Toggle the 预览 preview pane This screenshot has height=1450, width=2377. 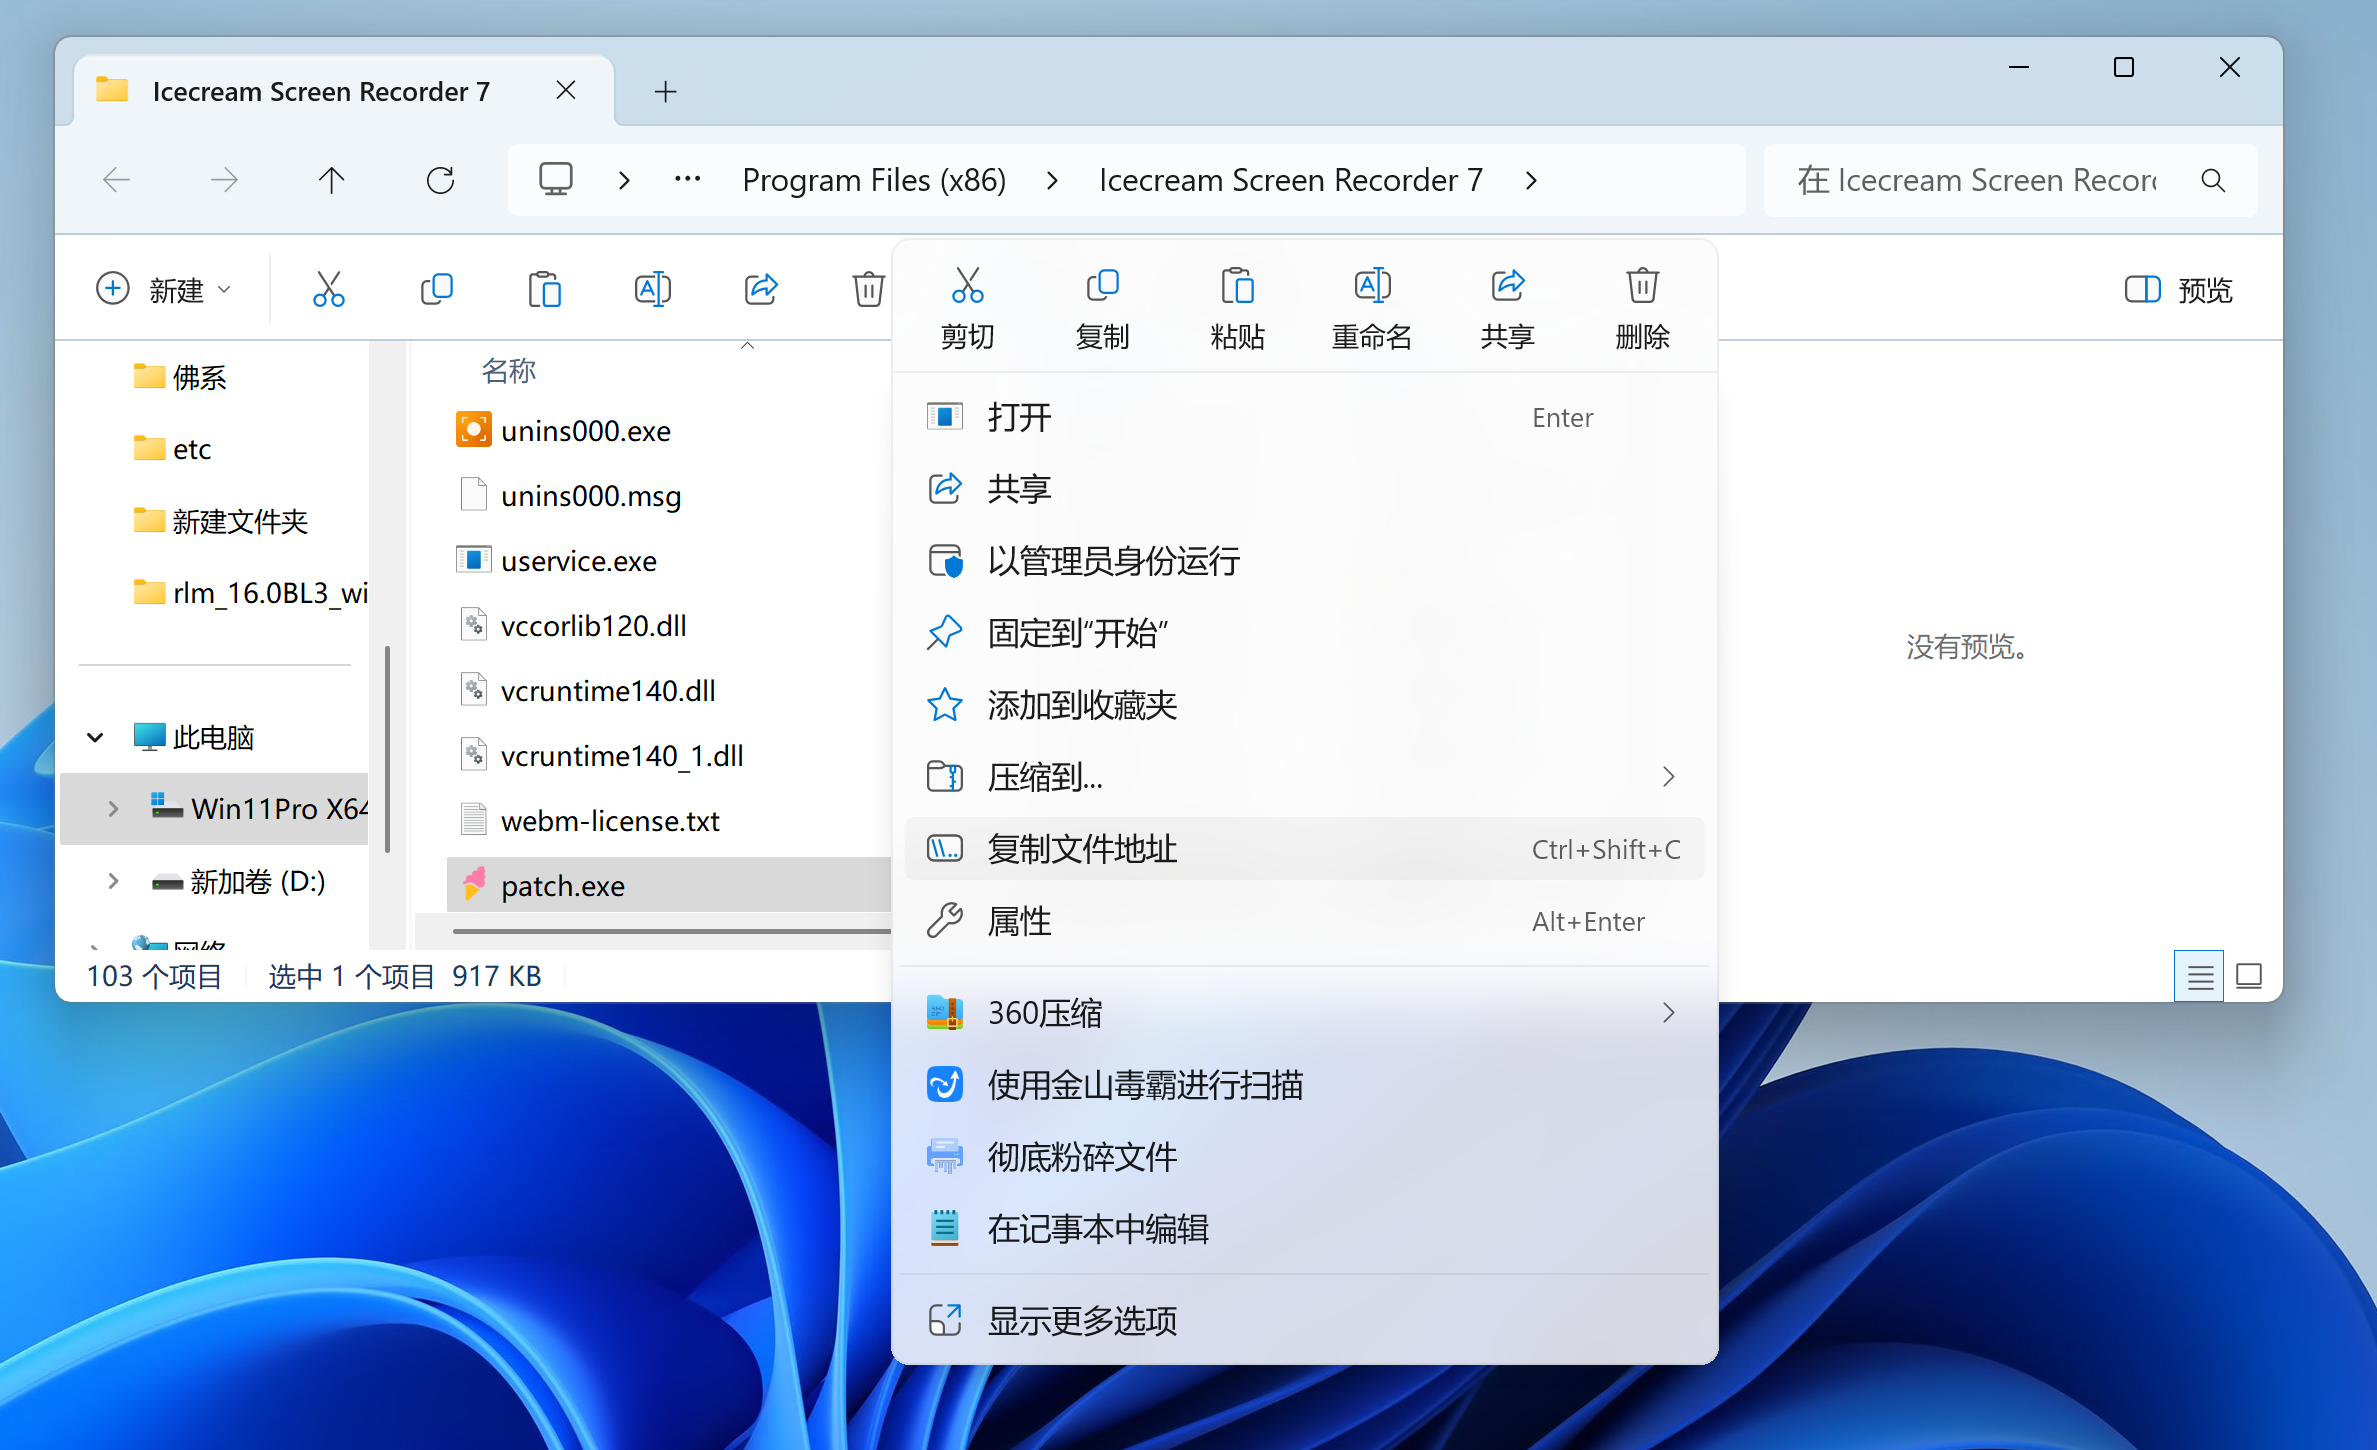pyautogui.click(x=2178, y=290)
